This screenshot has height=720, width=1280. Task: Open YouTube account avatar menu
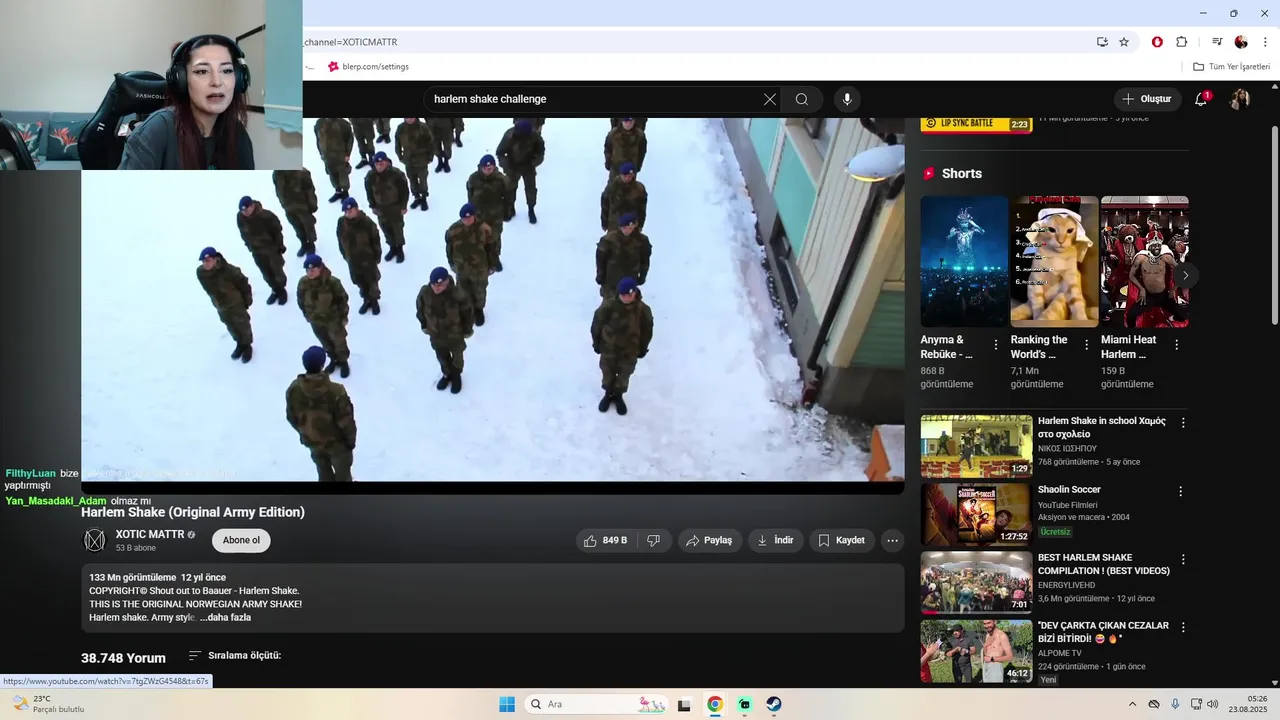click(x=1240, y=99)
